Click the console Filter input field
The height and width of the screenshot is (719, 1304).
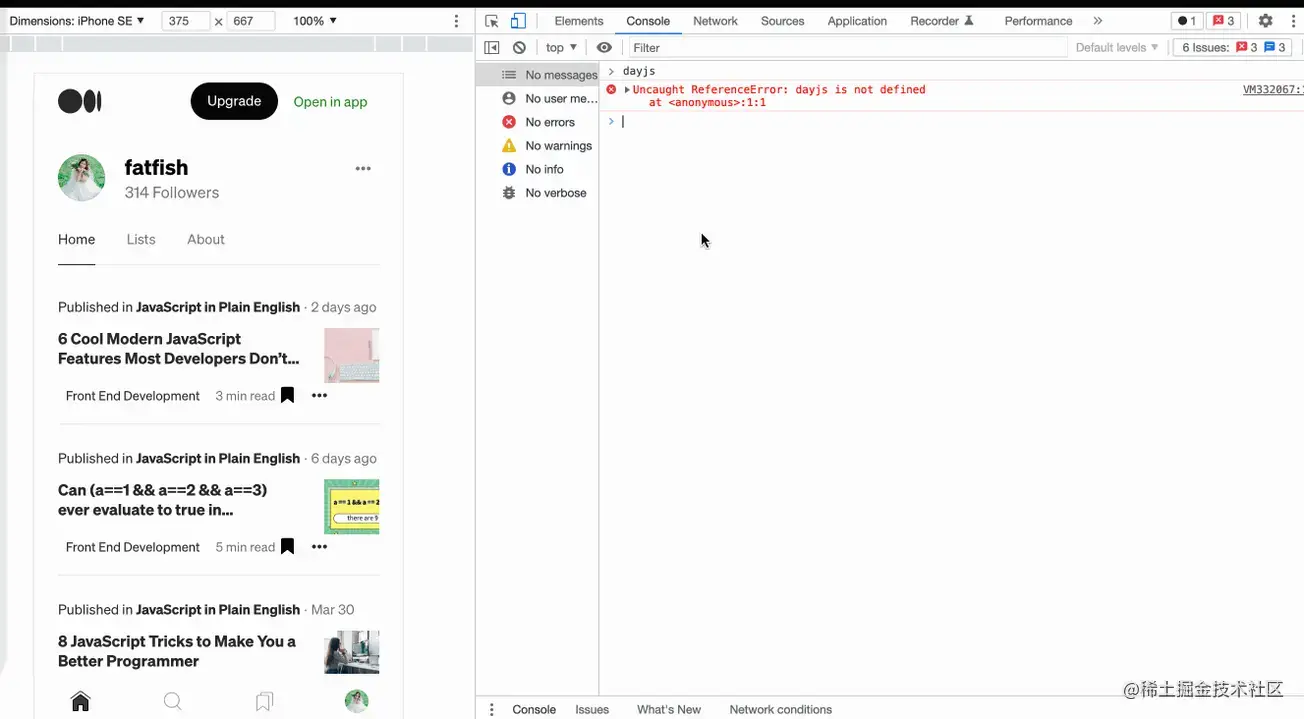click(x=847, y=47)
